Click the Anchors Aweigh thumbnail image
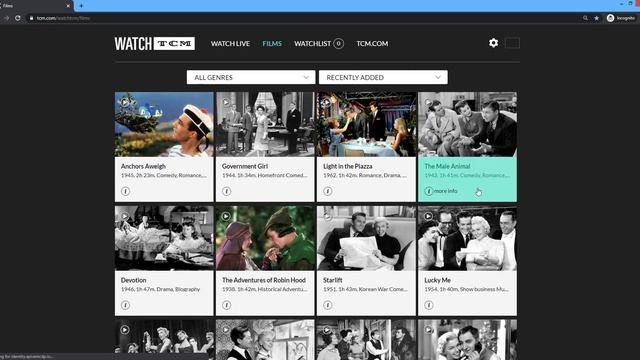The width and height of the screenshot is (640, 360). pos(164,124)
